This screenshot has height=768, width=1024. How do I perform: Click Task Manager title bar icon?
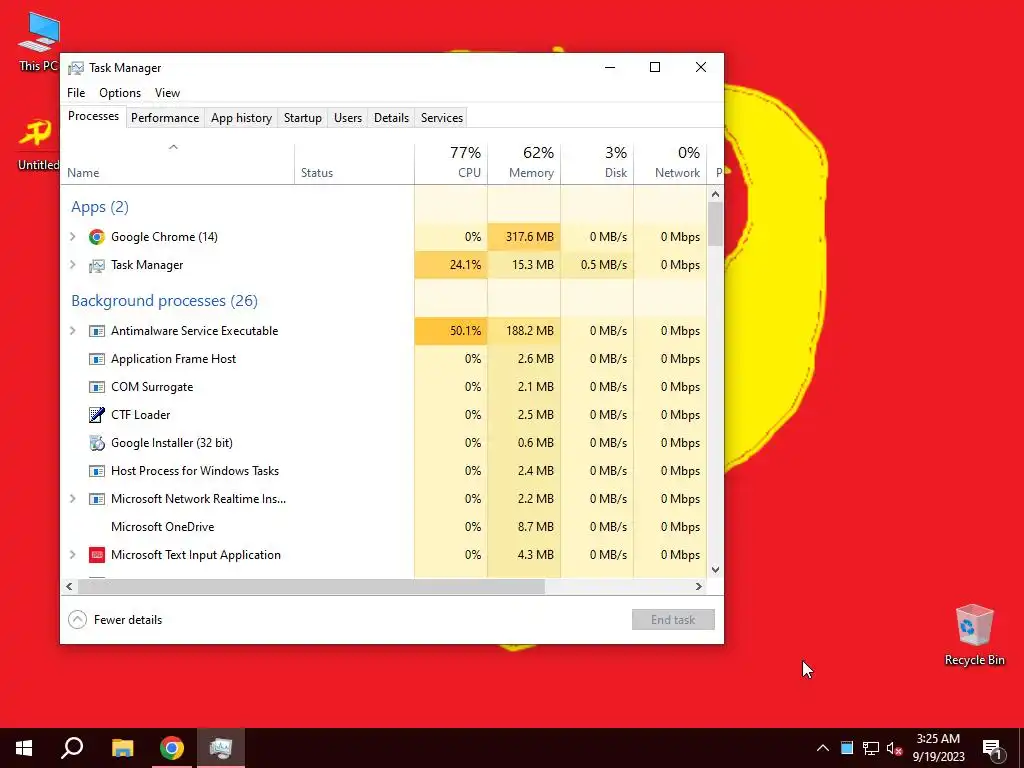point(76,68)
